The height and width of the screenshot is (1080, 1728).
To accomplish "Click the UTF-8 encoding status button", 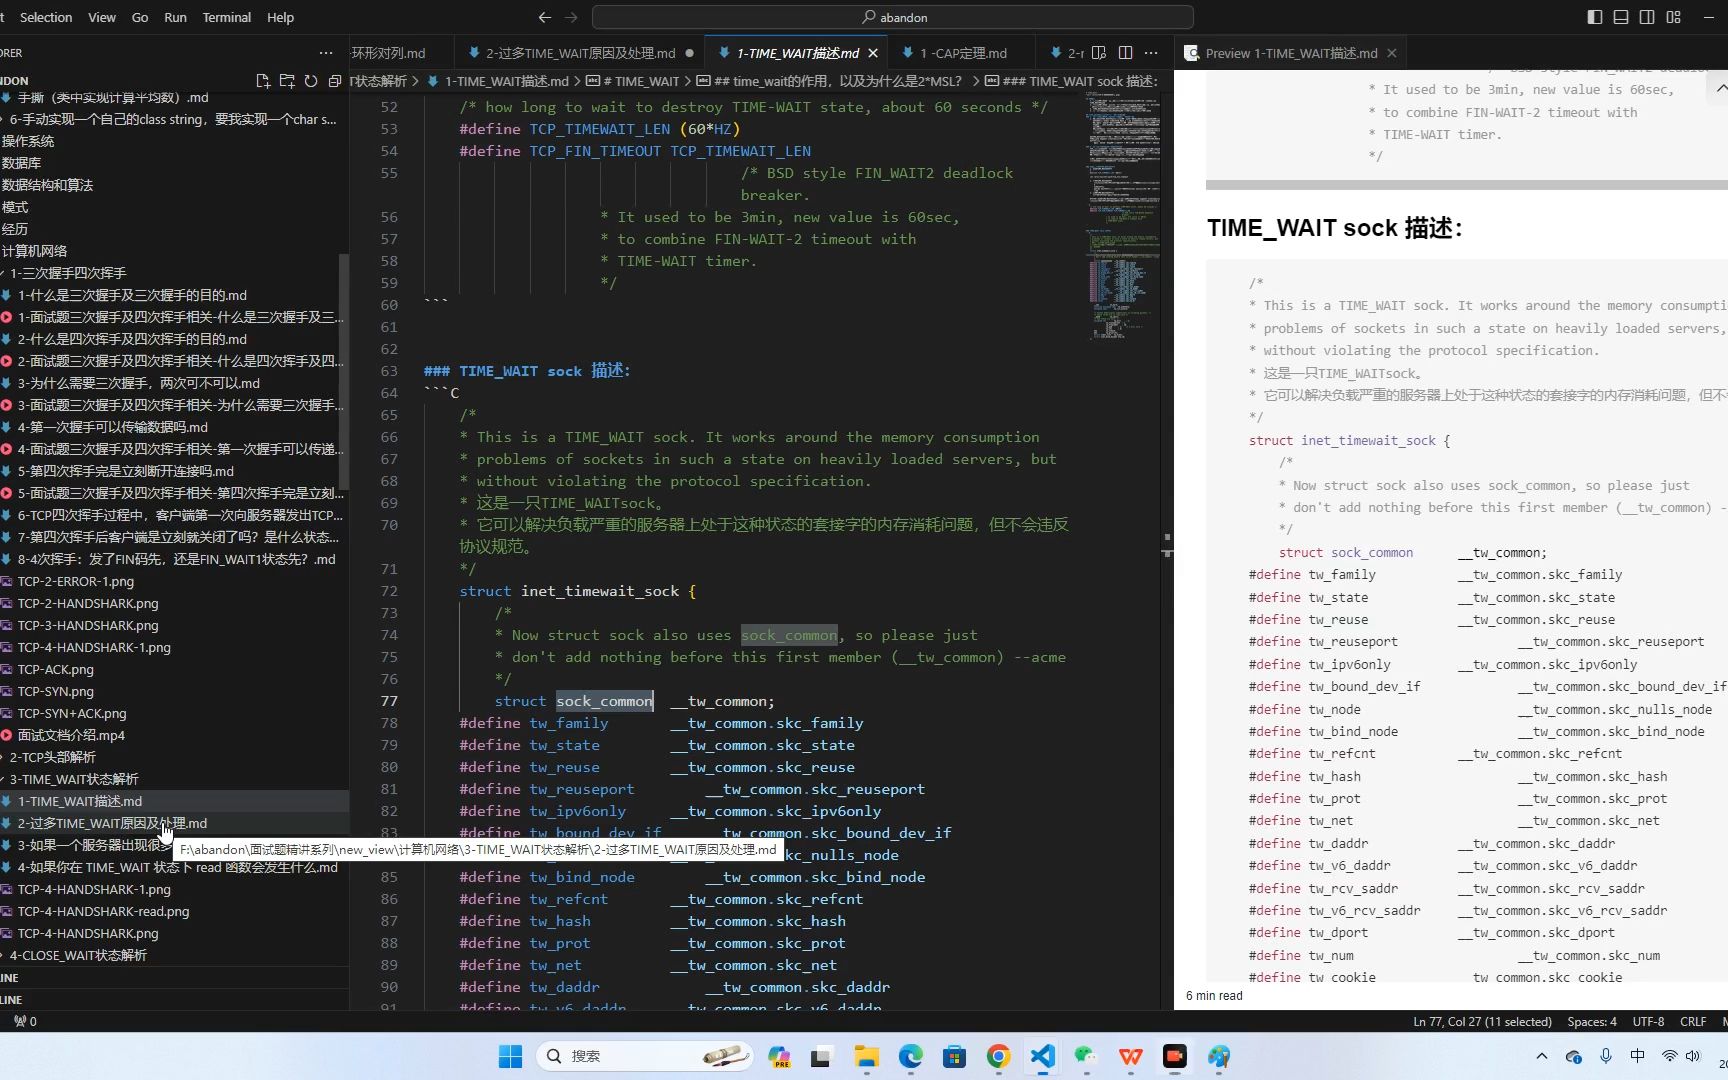I will click(x=1648, y=1022).
